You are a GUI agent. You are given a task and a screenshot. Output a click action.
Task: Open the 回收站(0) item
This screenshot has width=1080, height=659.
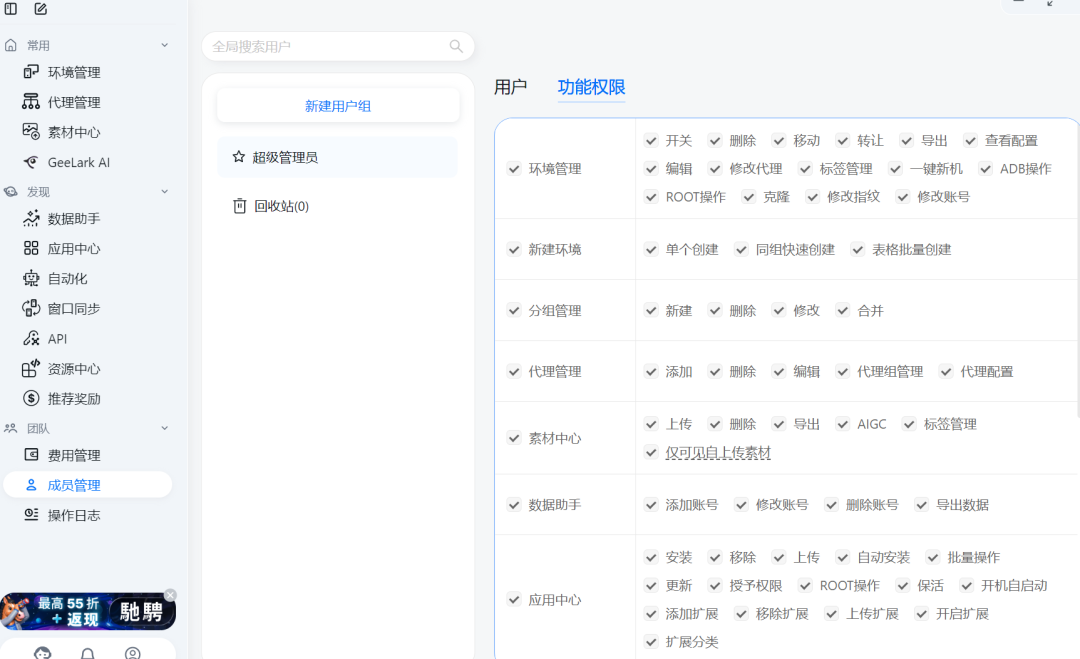tap(281, 205)
